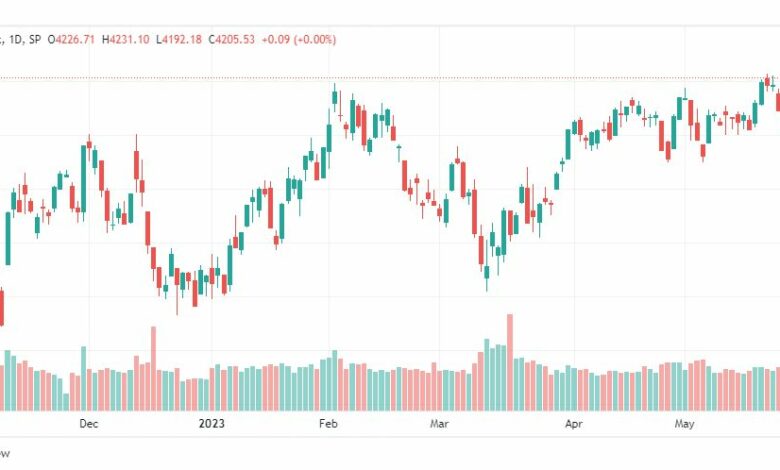
Task: Click the 2023 label on time axis
Action: pos(211,424)
